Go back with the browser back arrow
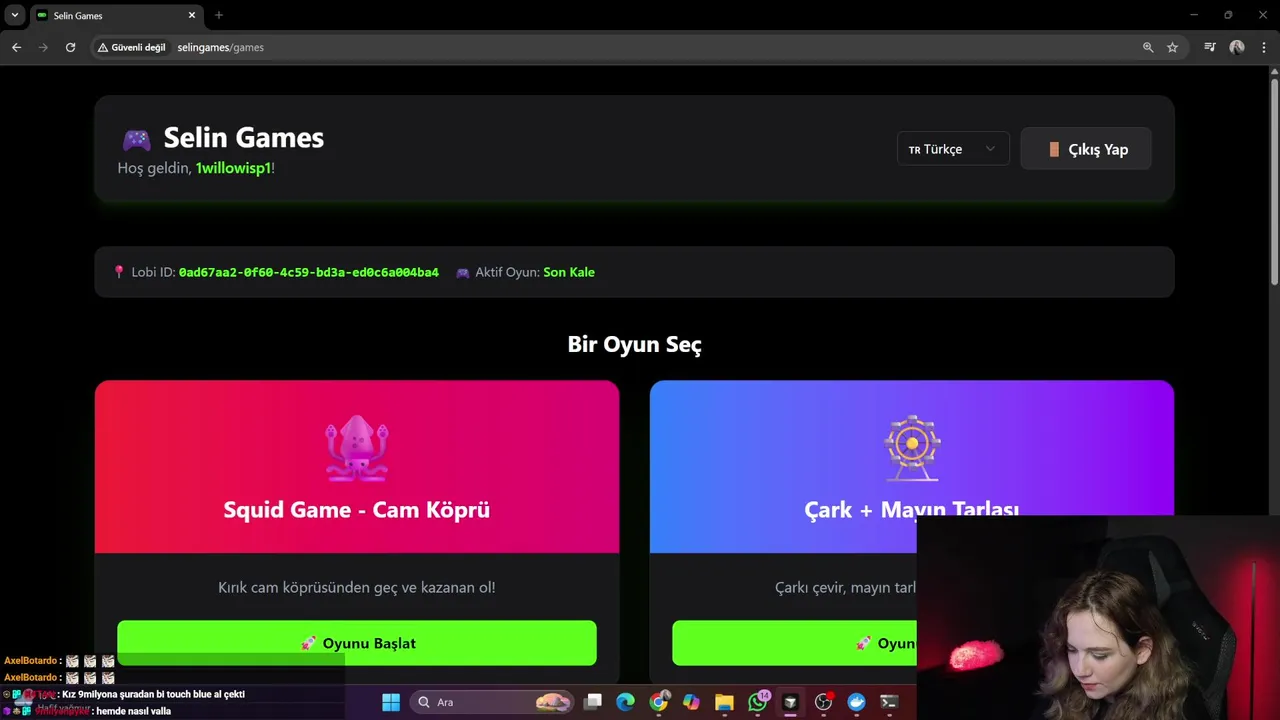Screen dimensions: 1280x720 click(16, 47)
